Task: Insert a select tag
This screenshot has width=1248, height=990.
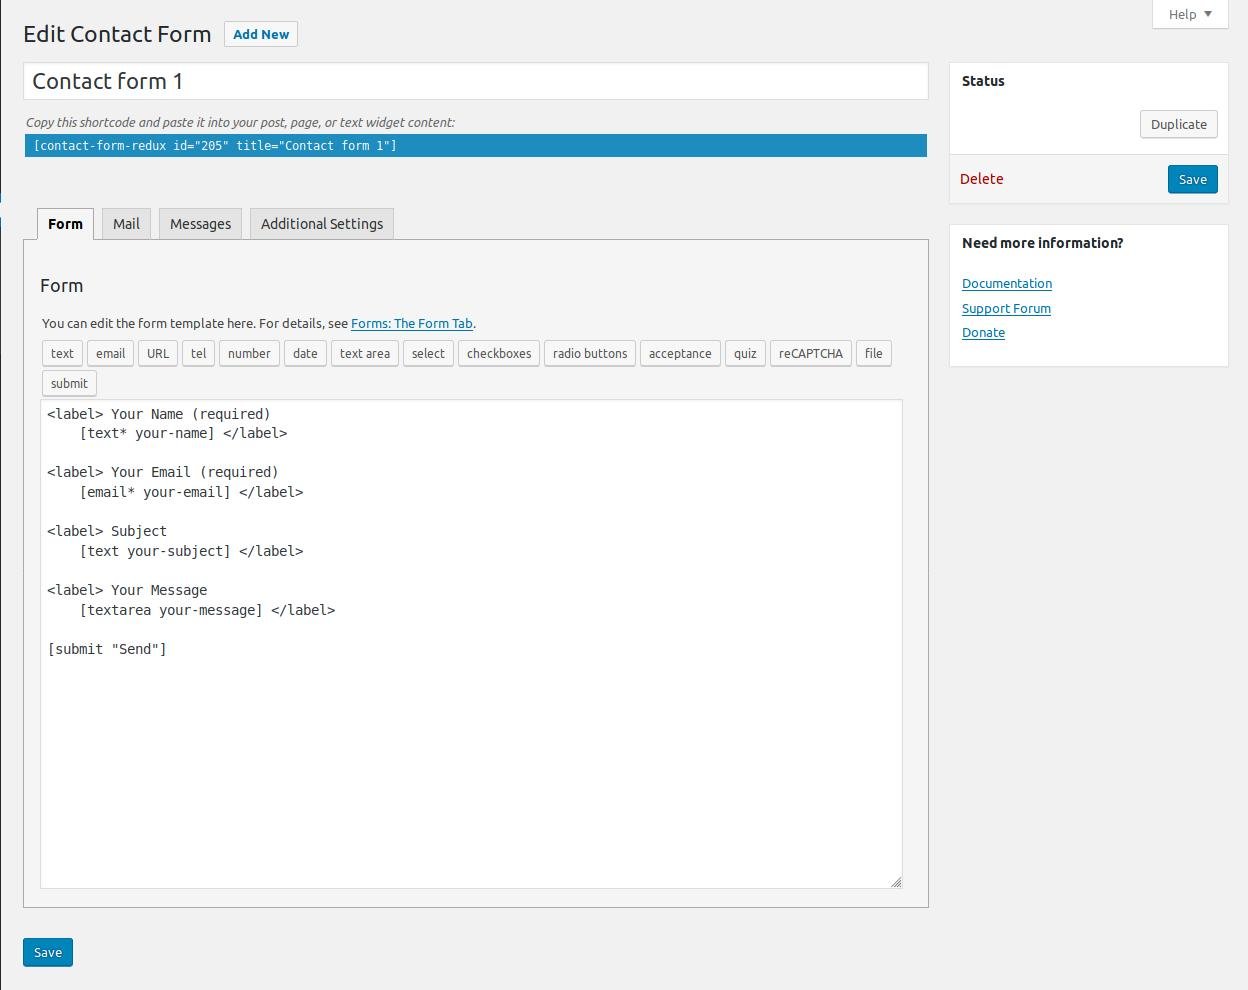Action: point(428,354)
